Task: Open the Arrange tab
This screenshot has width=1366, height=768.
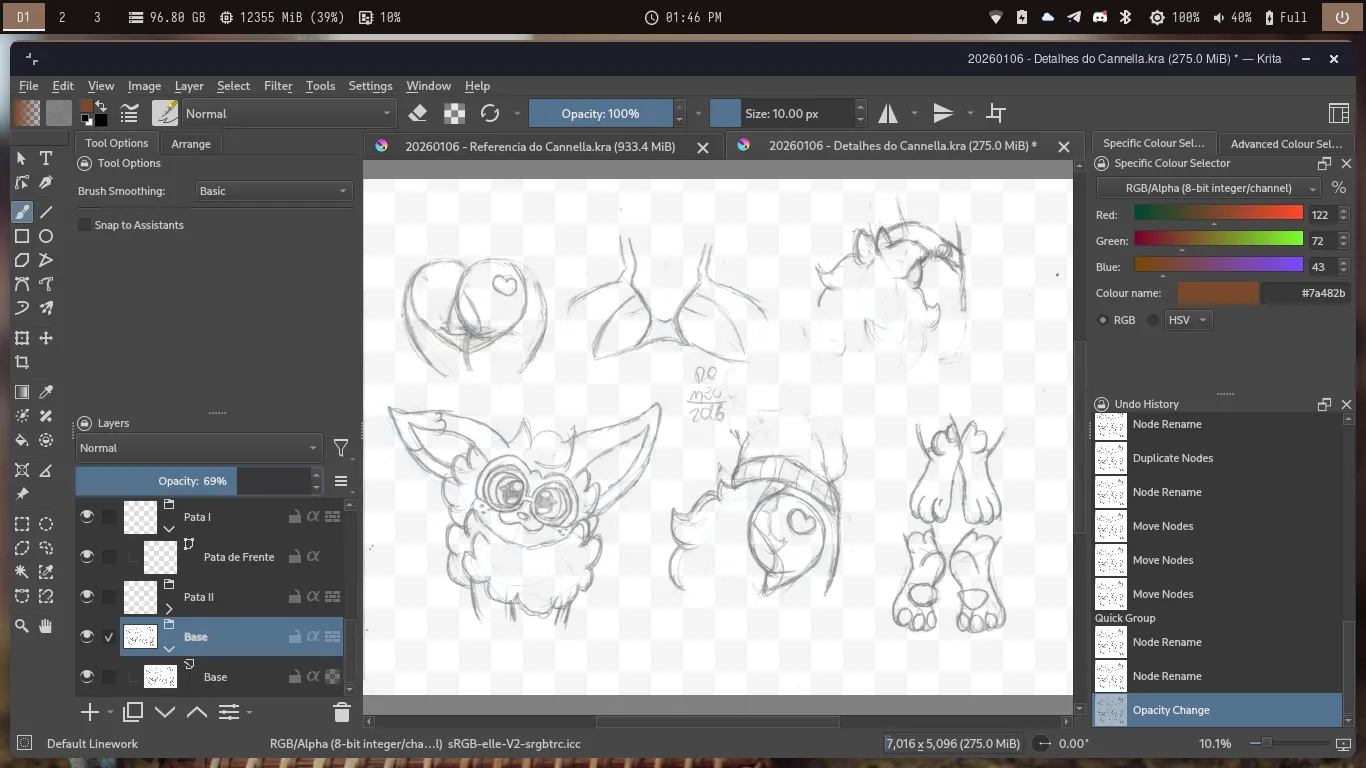Action: (x=190, y=144)
